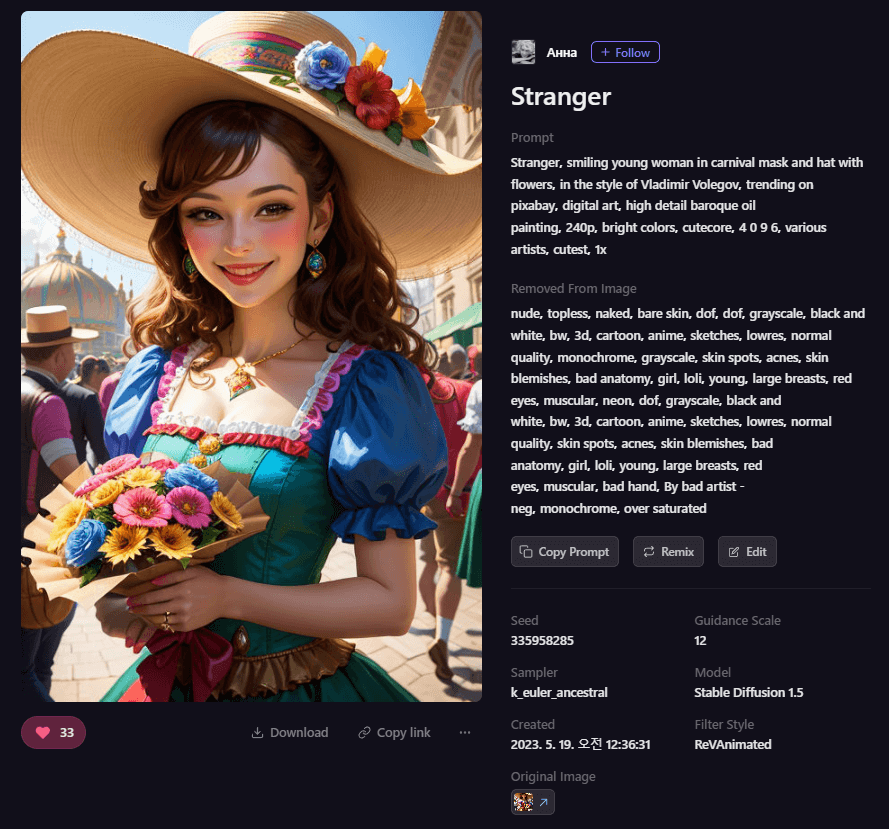This screenshot has height=829, width=889.
Task: Click the main generated artwork image
Action: click(x=251, y=356)
